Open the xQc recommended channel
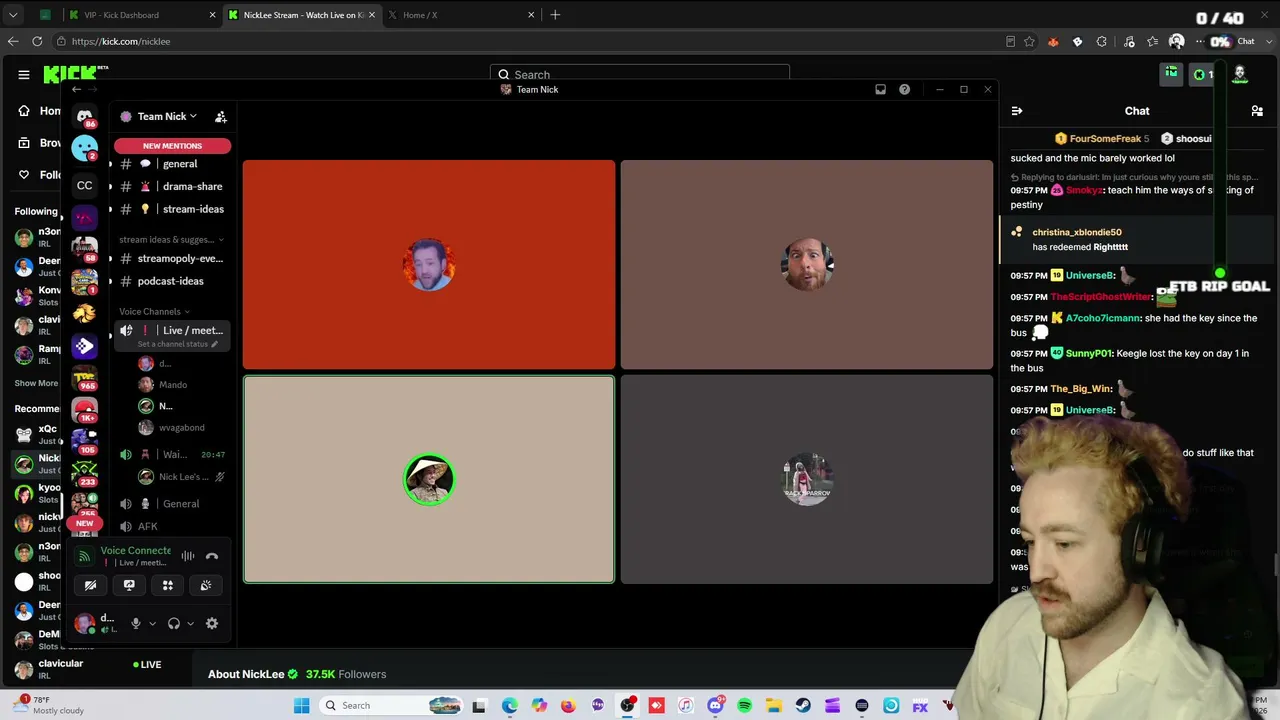Image resolution: width=1280 pixels, height=720 pixels. point(37,435)
